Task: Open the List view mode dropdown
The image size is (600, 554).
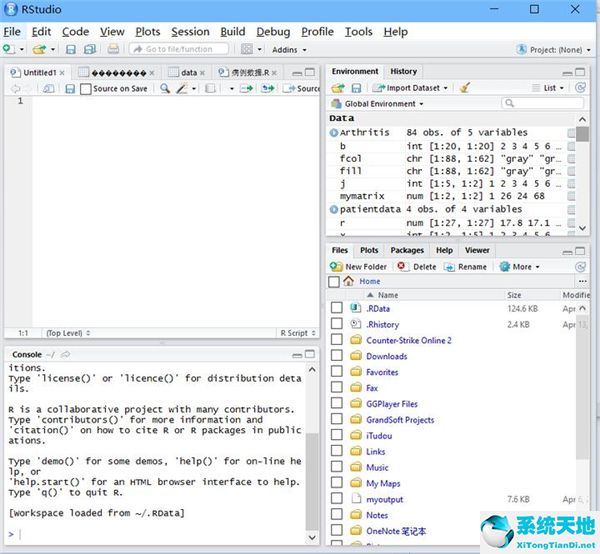Action: [x=548, y=88]
